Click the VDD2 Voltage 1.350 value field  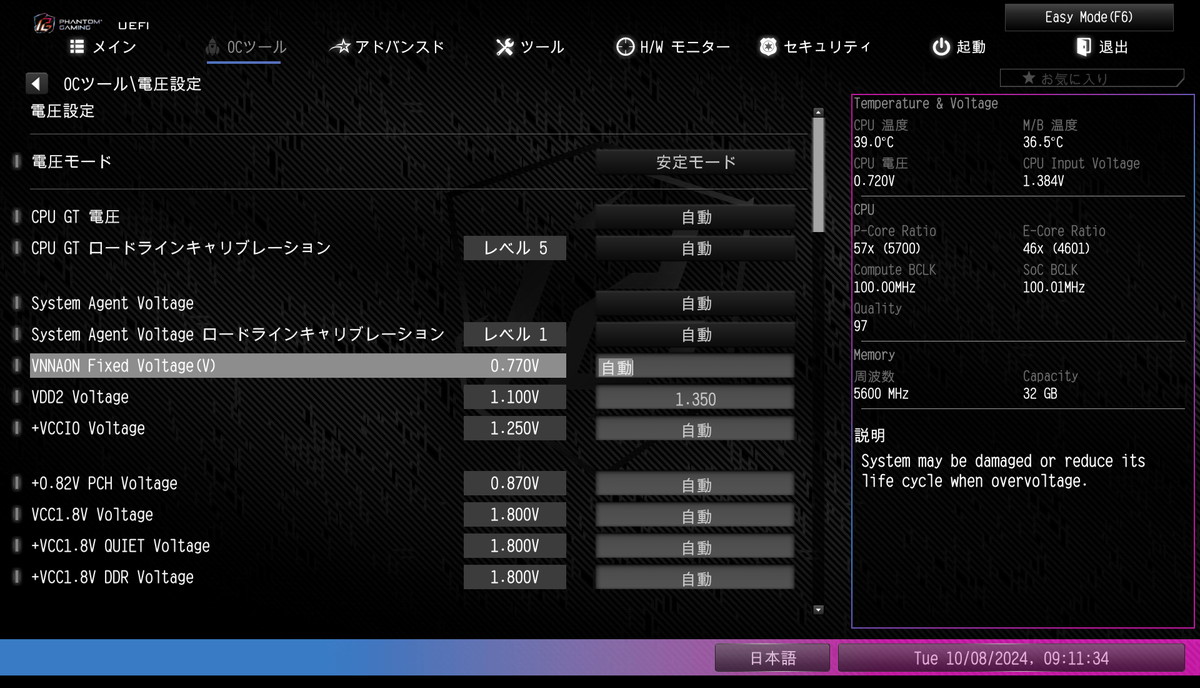[696, 398]
